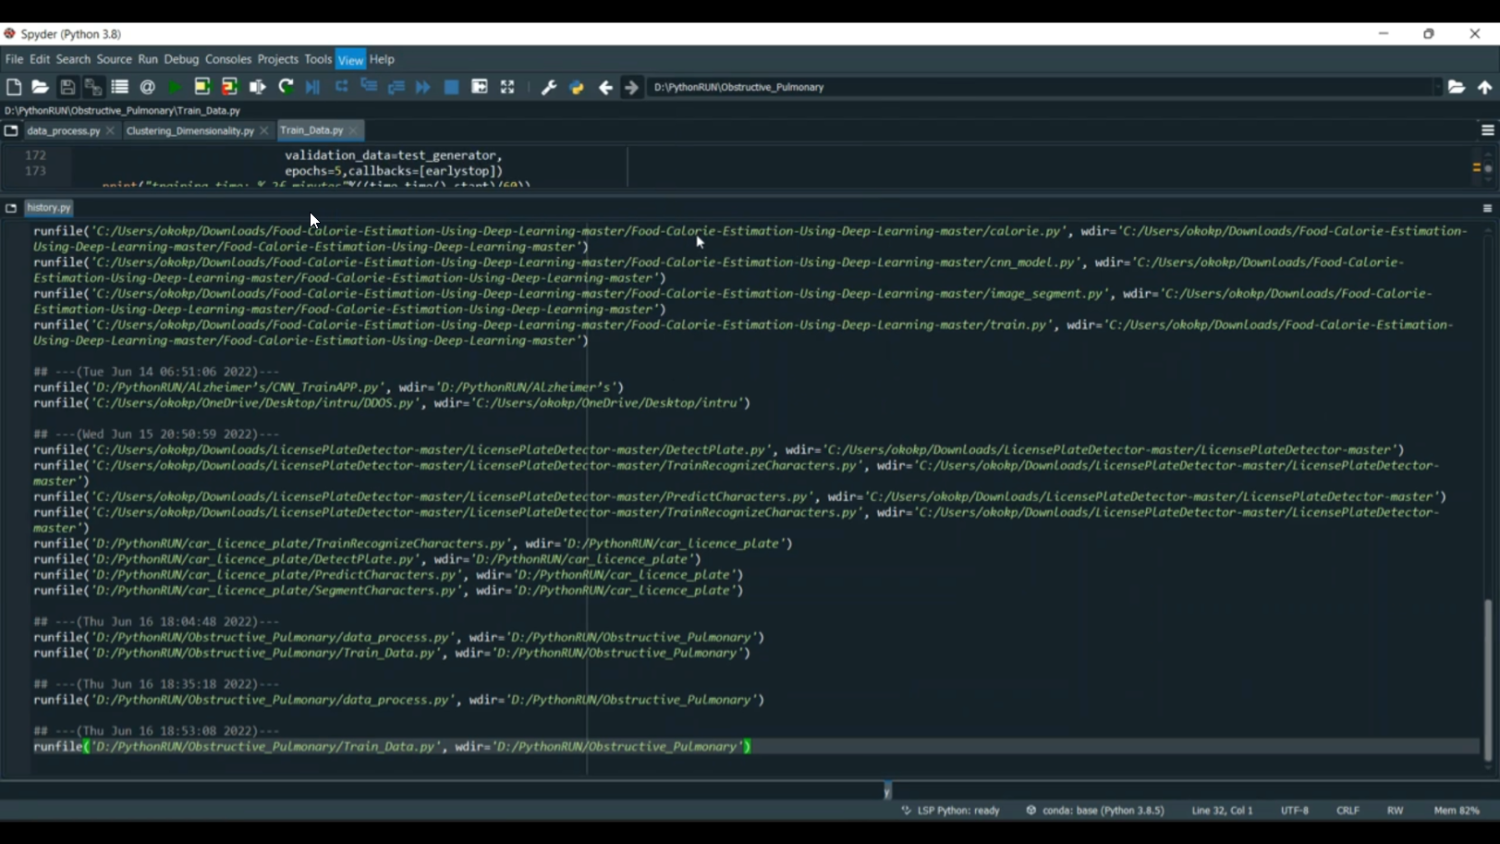
Task: Expand the working directory path dropdown
Action: click(1437, 87)
